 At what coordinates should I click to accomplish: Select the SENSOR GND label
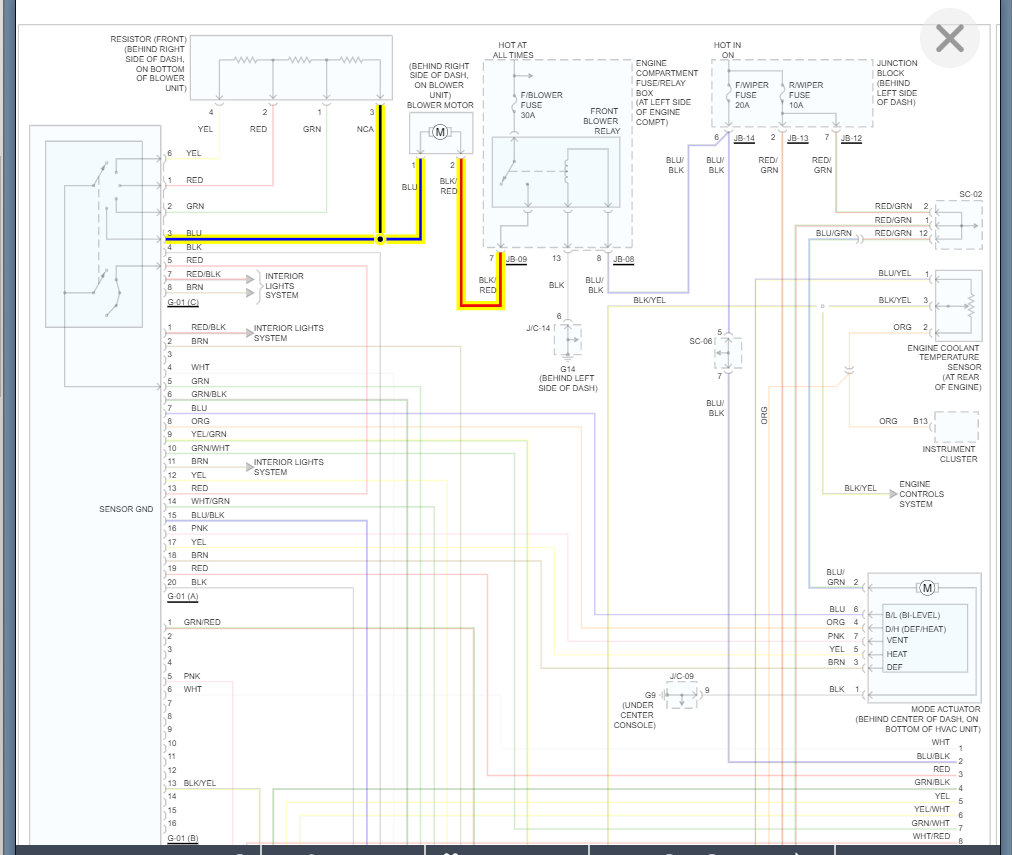click(x=126, y=509)
